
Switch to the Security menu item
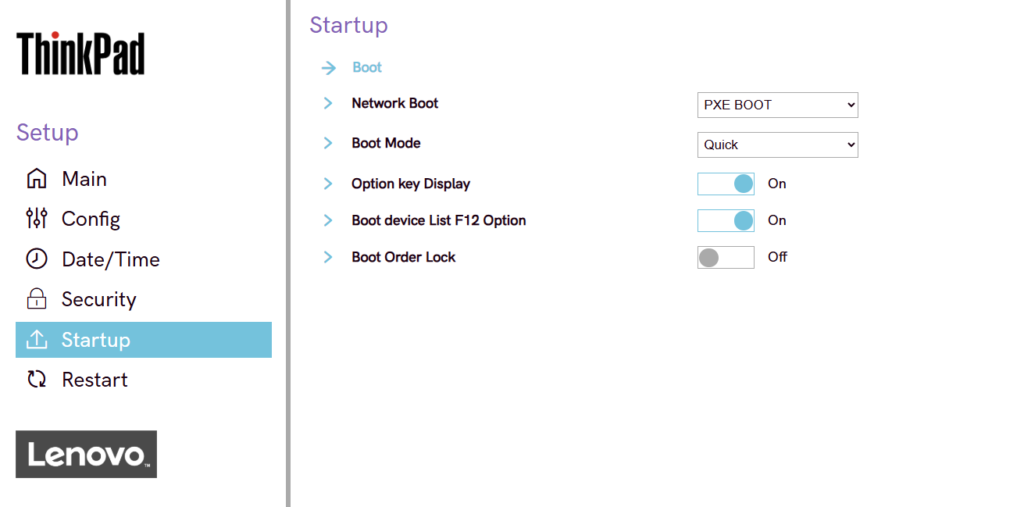(x=98, y=299)
